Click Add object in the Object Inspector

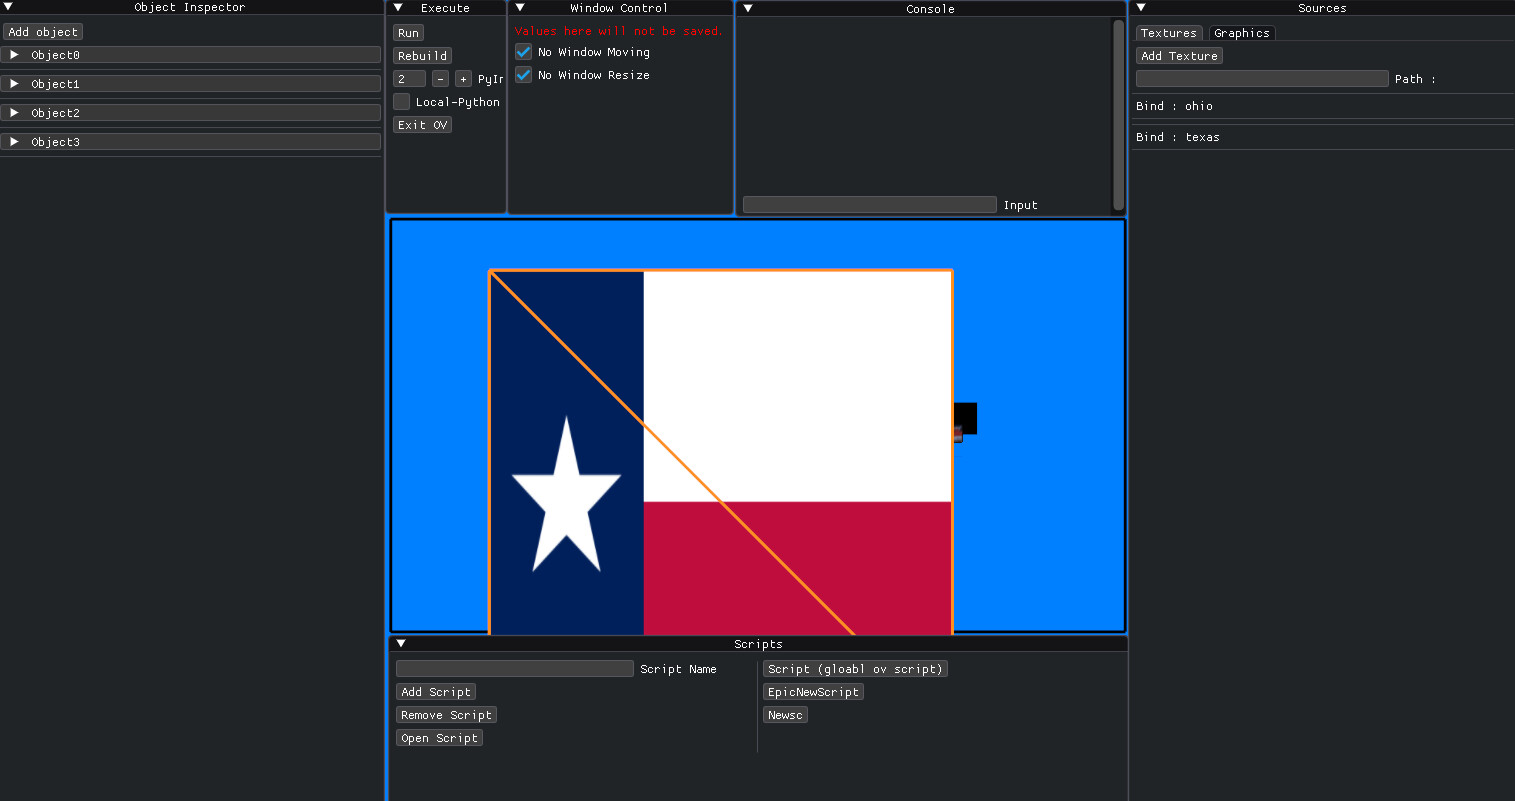coord(42,31)
